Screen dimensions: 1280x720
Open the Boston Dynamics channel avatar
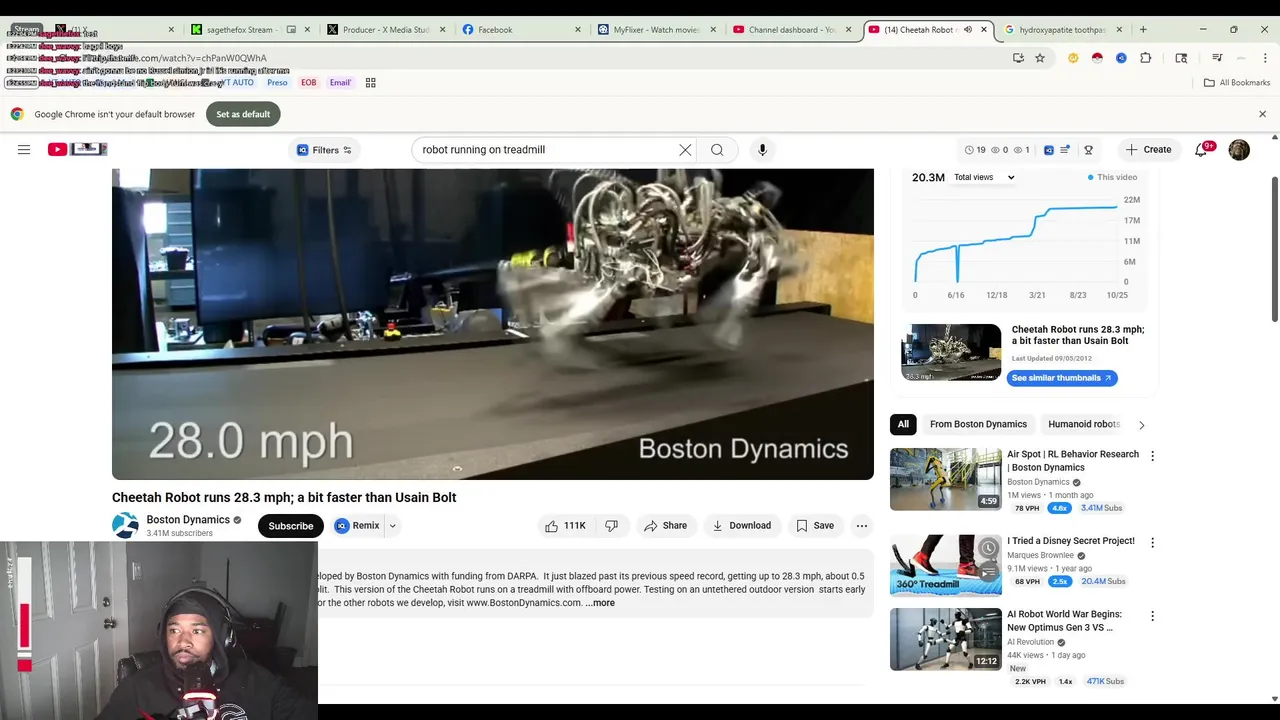[125, 526]
